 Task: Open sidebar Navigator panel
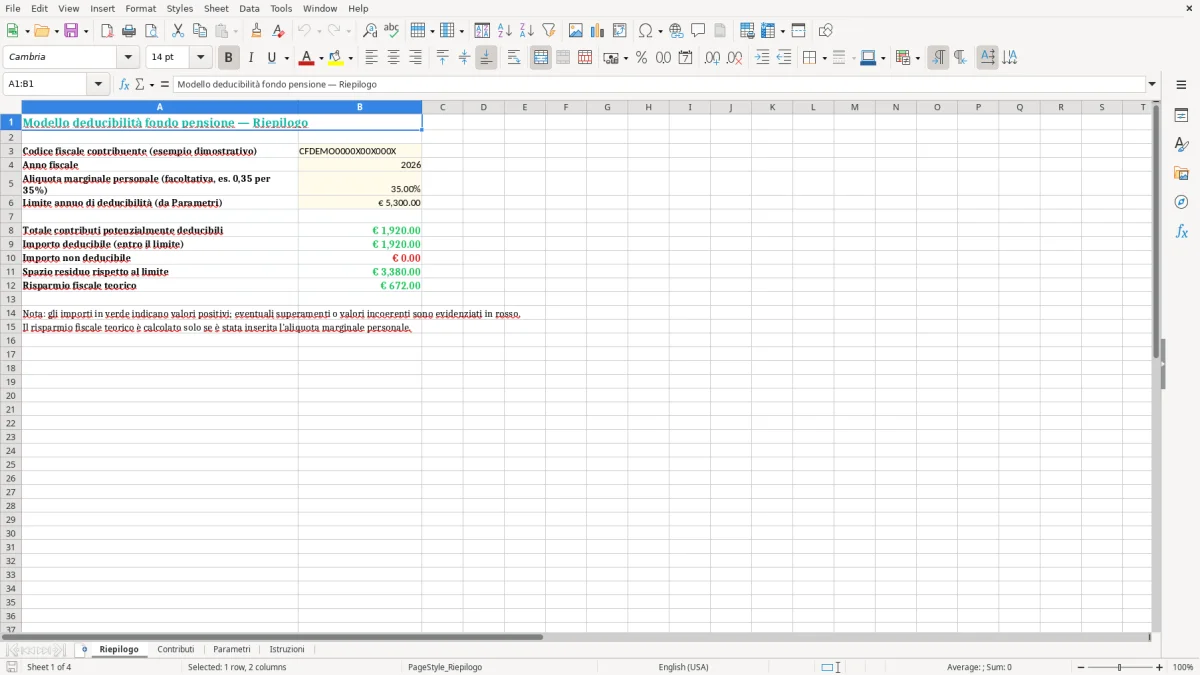(1181, 202)
